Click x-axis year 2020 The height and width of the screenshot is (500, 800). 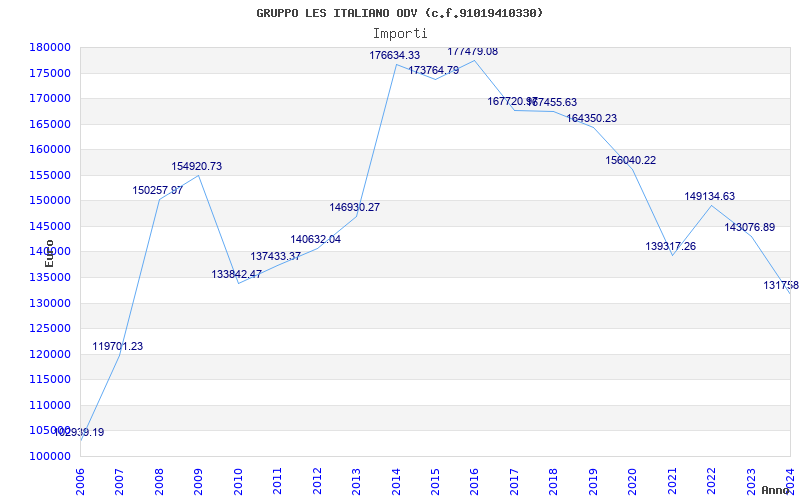(x=633, y=480)
